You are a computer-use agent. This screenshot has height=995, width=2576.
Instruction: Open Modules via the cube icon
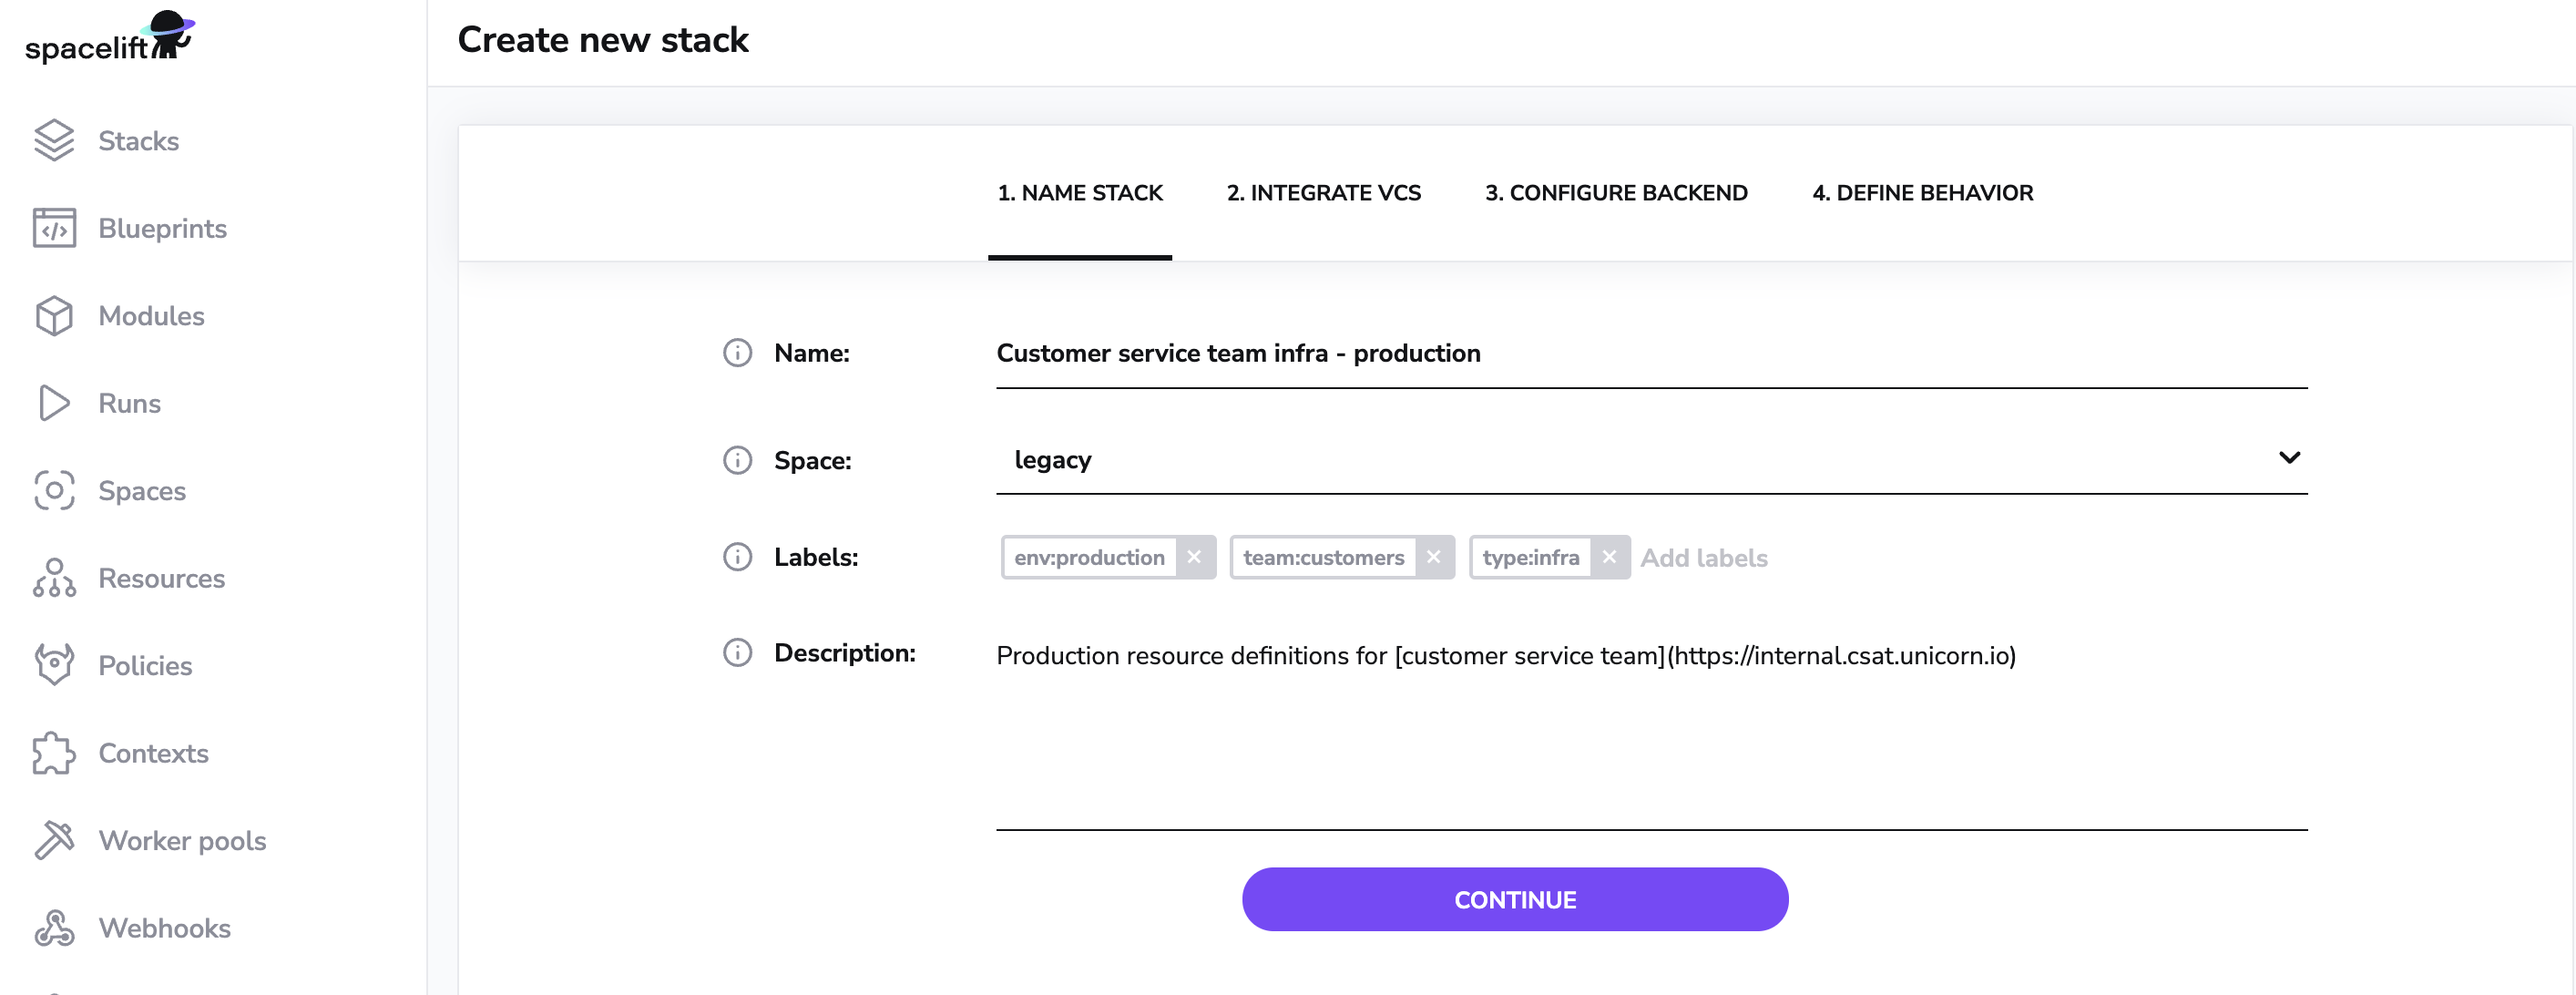point(54,316)
